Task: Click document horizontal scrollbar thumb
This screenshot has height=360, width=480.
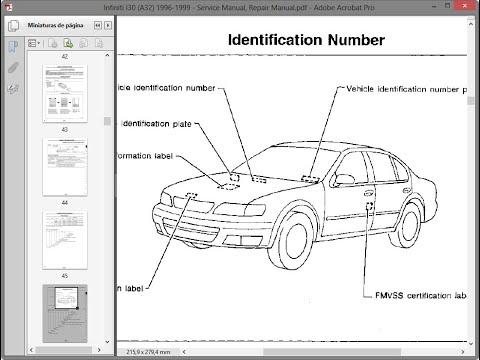Action: coord(332,352)
